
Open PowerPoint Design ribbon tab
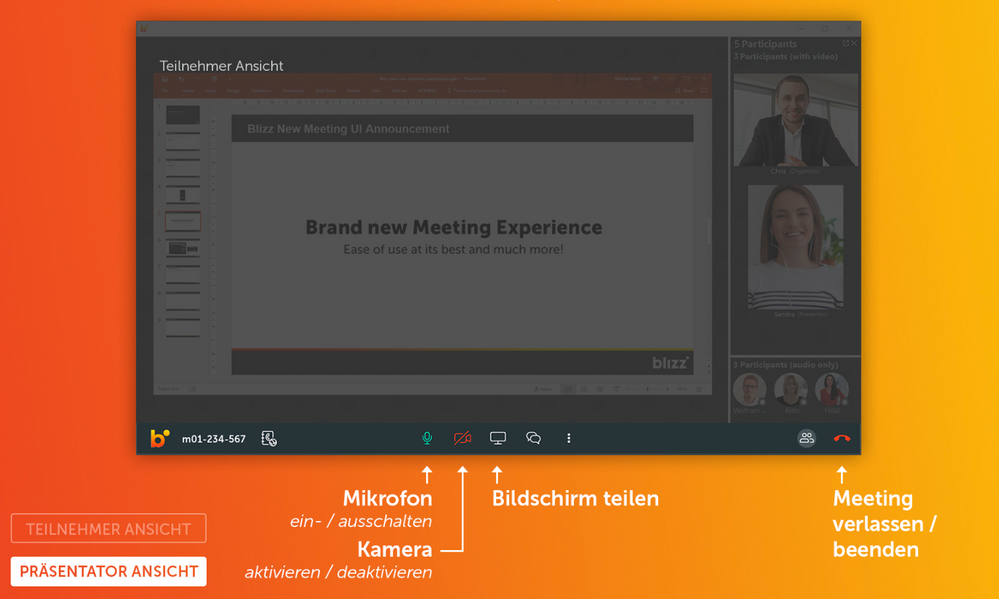coord(233,91)
